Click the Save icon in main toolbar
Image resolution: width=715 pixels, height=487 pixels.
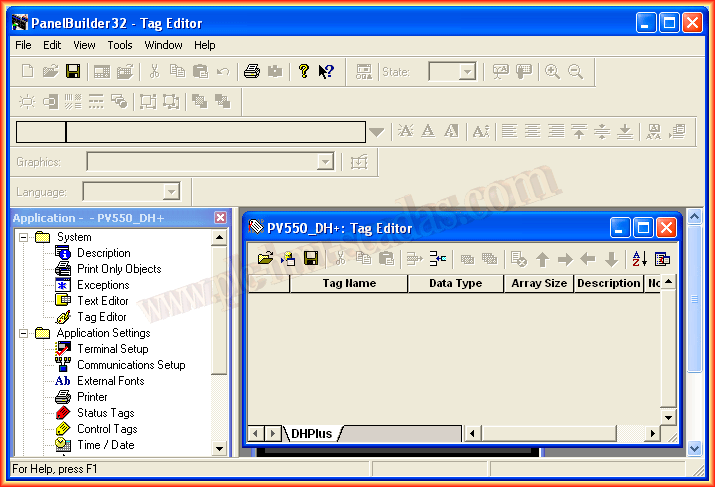73,71
